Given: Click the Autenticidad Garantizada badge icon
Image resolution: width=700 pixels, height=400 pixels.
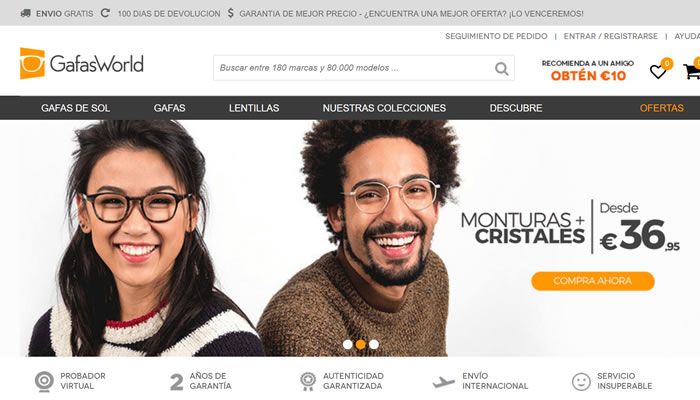Looking at the screenshot, I should click(308, 382).
